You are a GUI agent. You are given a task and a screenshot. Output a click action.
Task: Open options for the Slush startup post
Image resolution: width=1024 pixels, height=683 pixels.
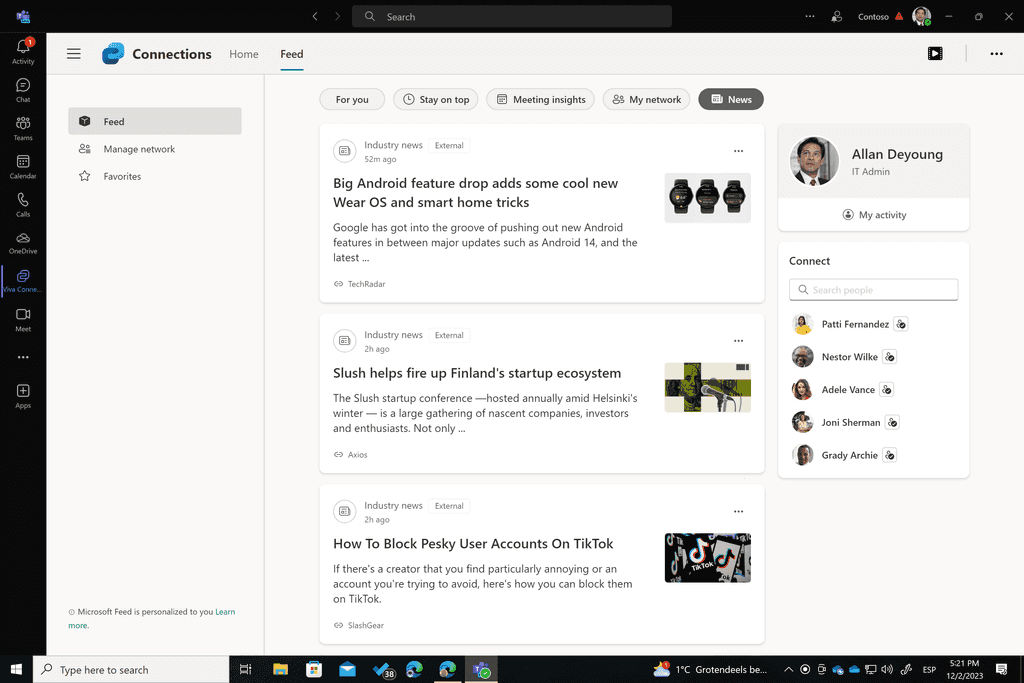coord(739,341)
